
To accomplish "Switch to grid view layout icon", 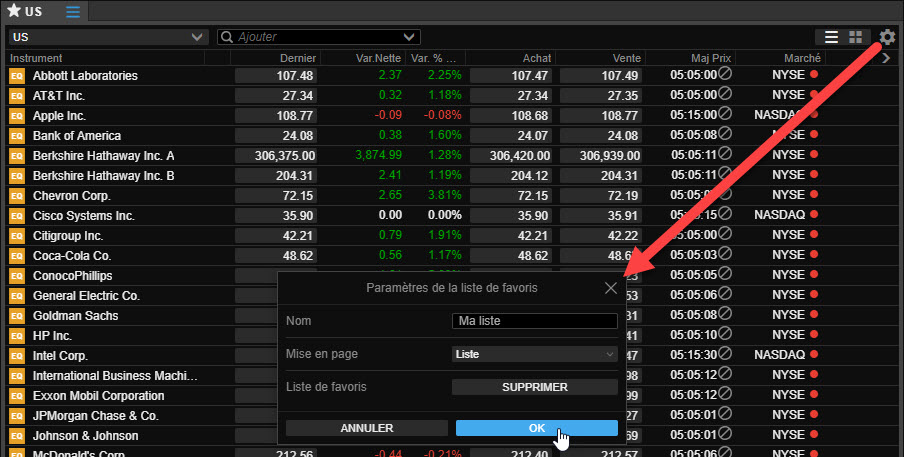I will tap(856, 37).
